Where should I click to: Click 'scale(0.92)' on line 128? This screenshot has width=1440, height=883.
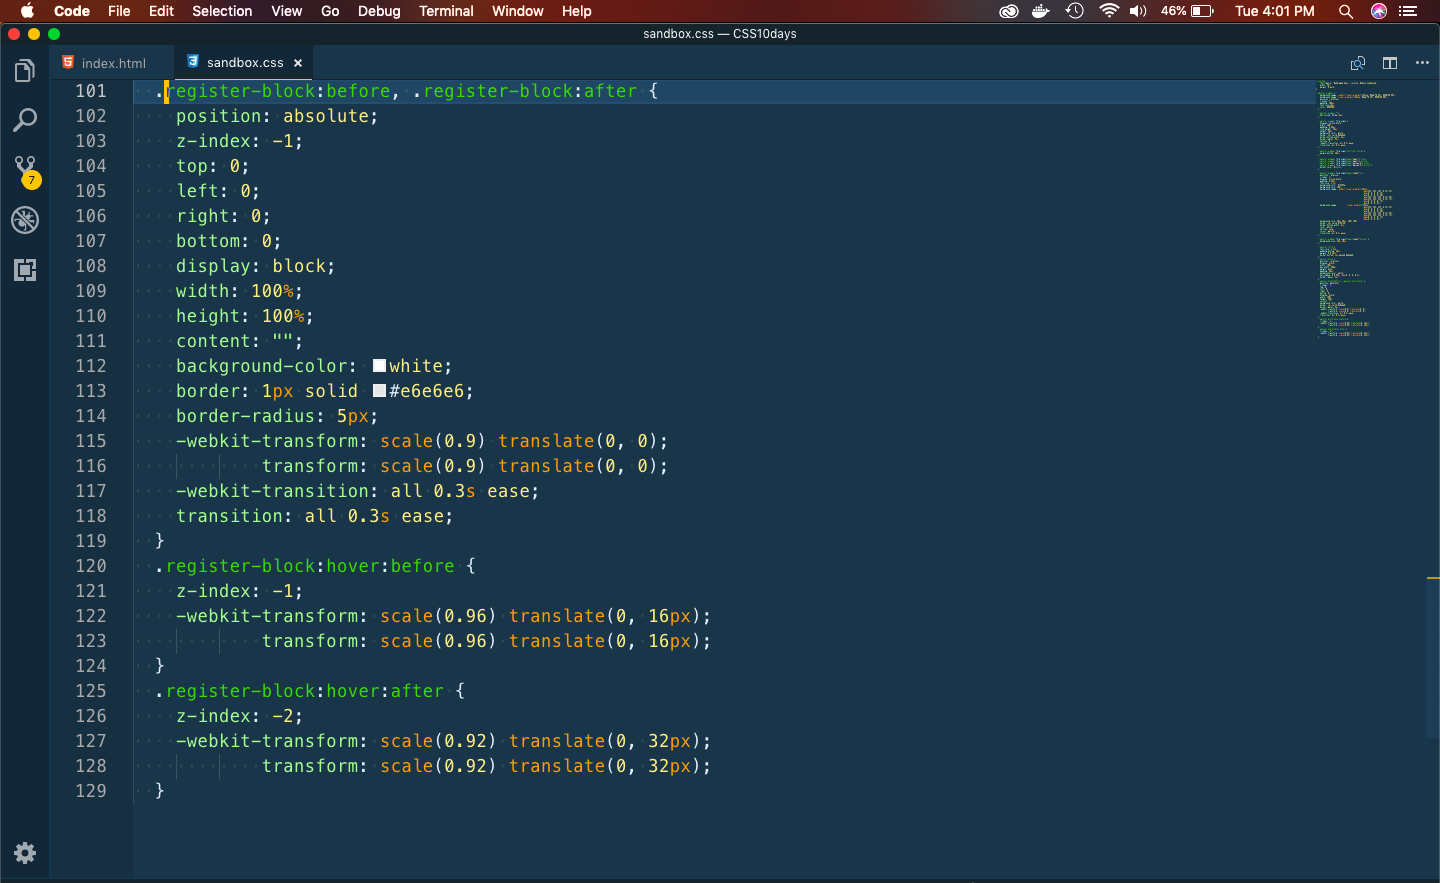(x=438, y=766)
